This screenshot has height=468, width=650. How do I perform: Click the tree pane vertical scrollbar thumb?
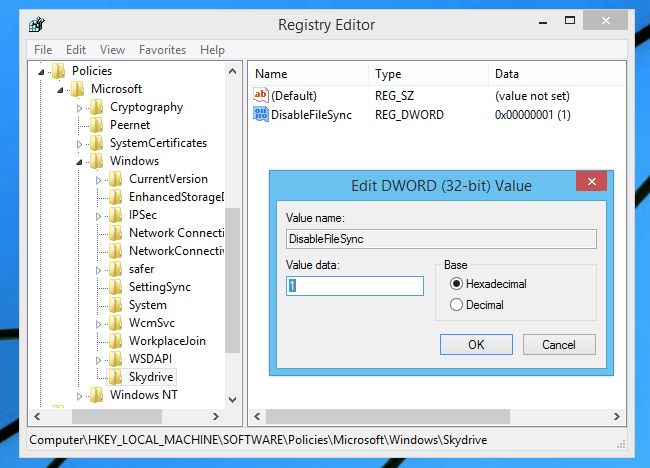pyautogui.click(x=233, y=280)
